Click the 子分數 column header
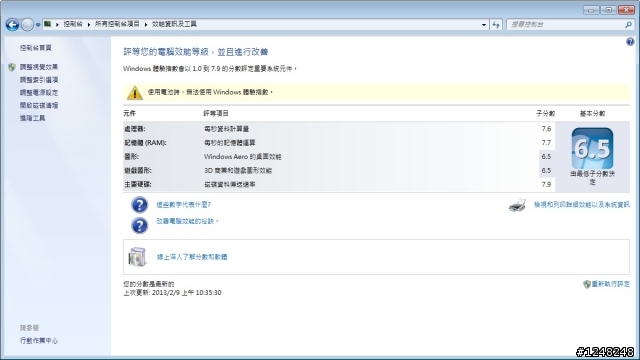The width and height of the screenshot is (640, 360). coord(545,113)
